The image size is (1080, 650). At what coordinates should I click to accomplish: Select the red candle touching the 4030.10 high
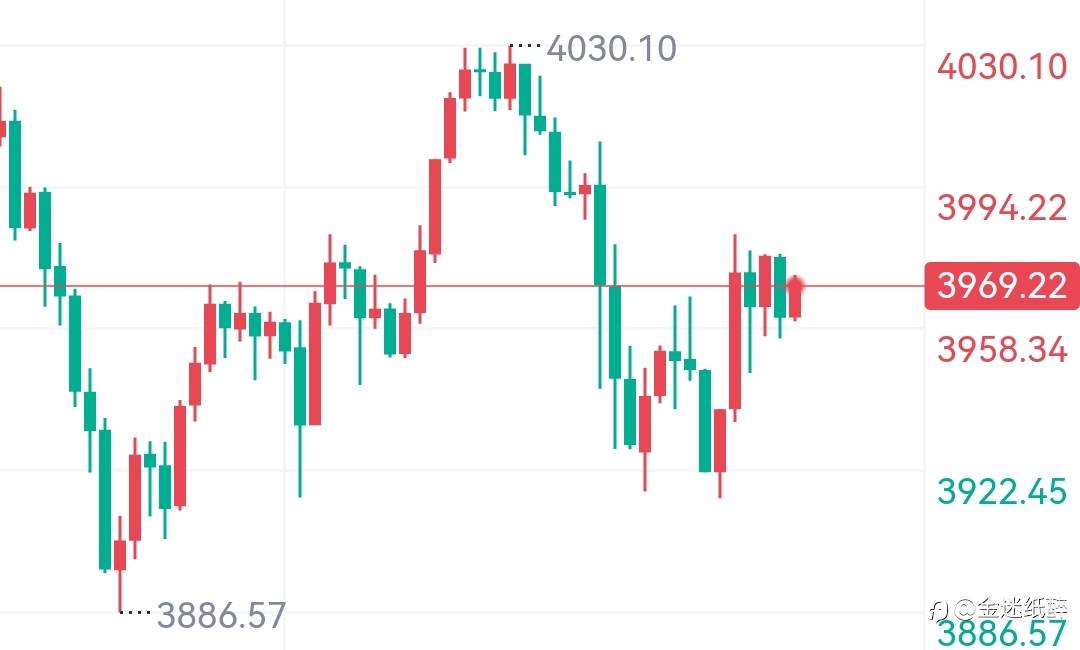(x=510, y=80)
